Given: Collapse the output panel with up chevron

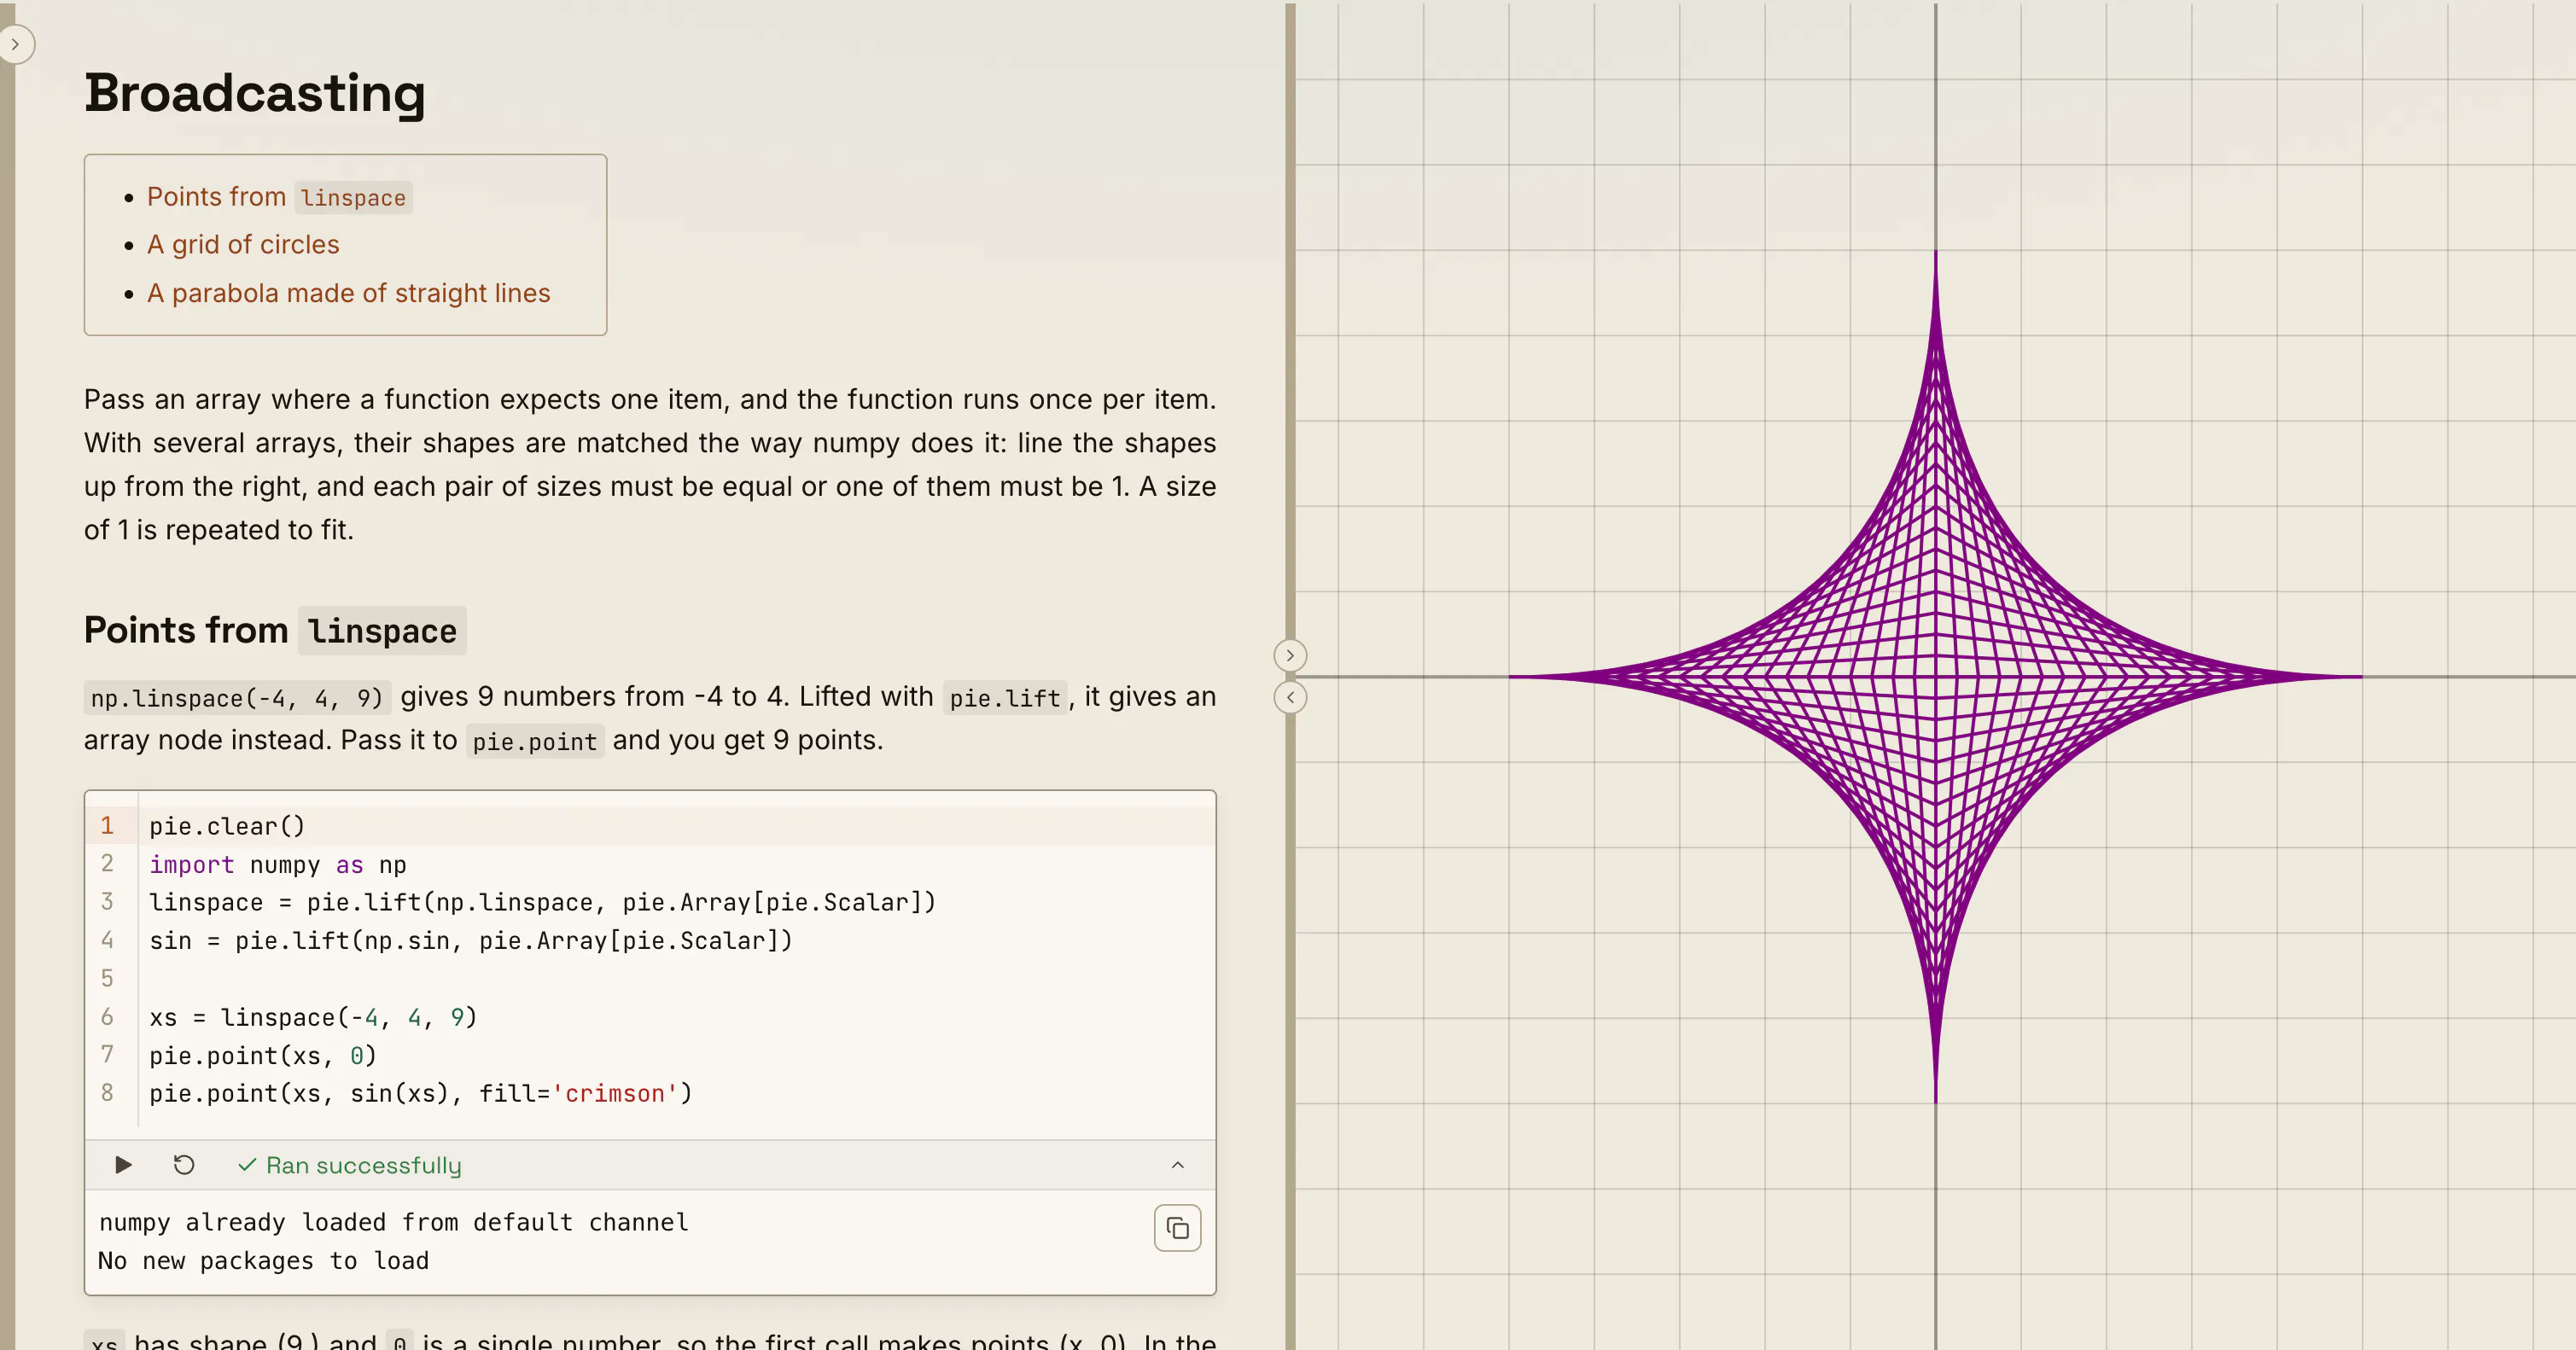Looking at the screenshot, I should coord(1177,1165).
